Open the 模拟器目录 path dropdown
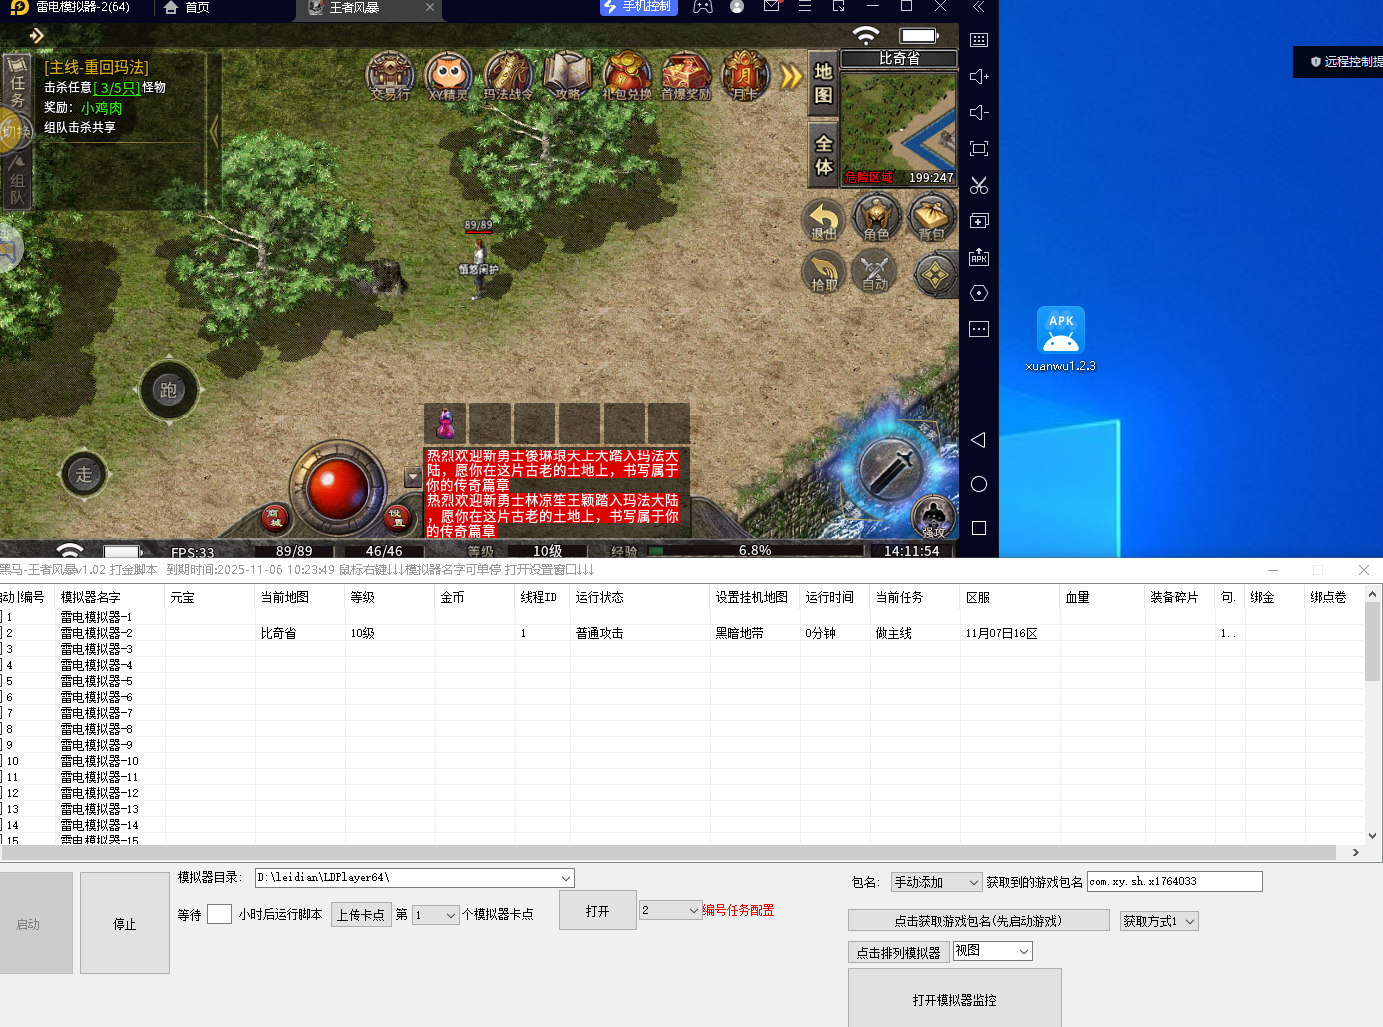 coord(565,878)
